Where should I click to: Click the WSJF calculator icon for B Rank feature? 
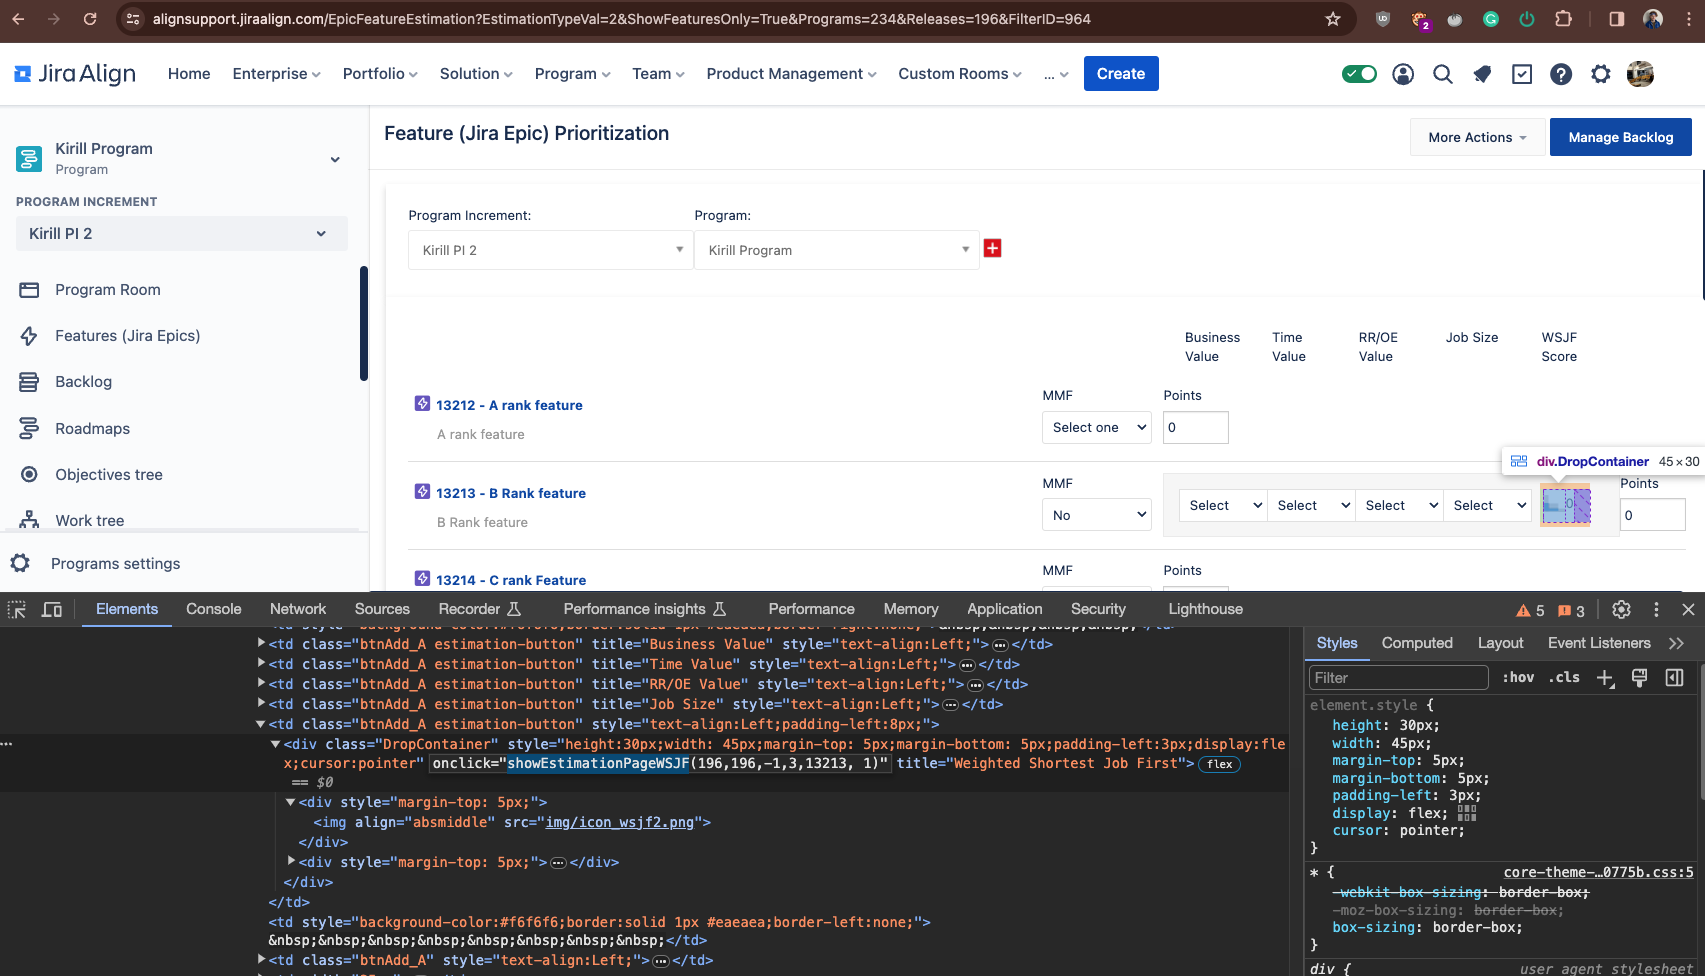pyautogui.click(x=1556, y=505)
